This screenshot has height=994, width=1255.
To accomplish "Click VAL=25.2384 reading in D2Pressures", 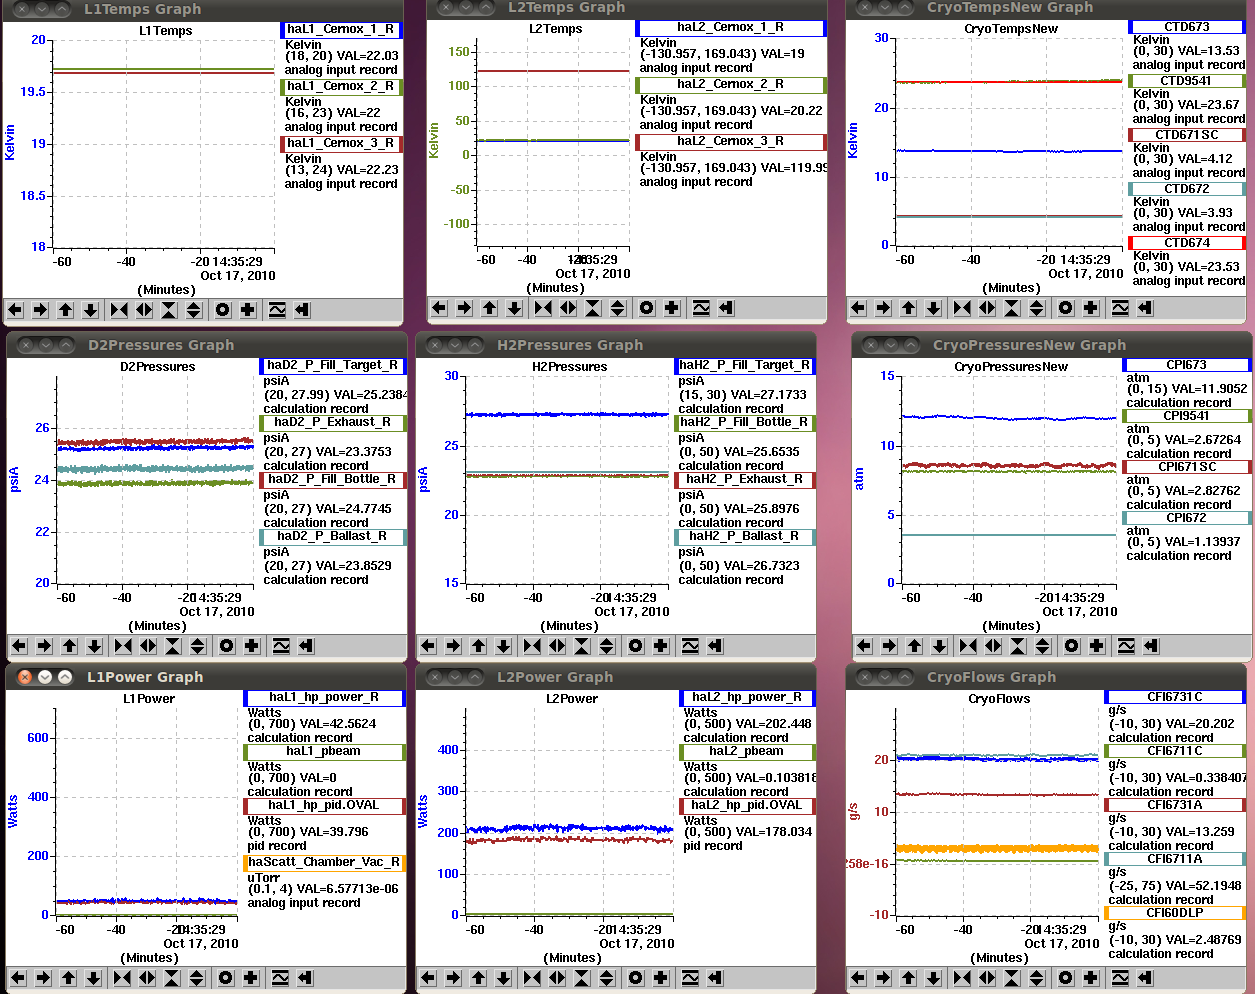I will click(x=370, y=395).
